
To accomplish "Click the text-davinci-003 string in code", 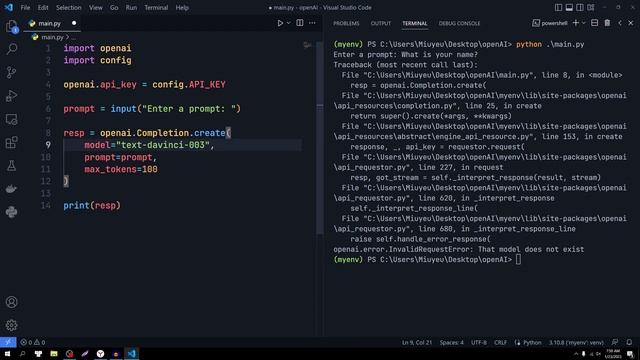I will click(163, 145).
